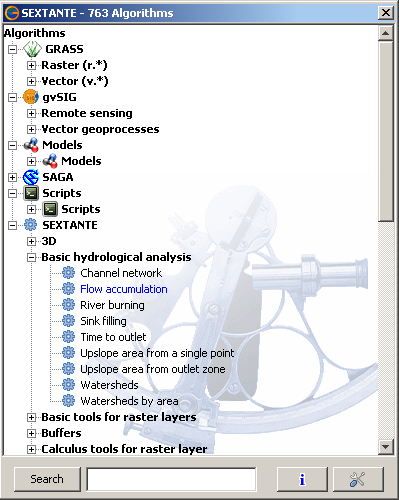The height and width of the screenshot is (500, 399).
Task: Select Watersheds by area algorithm
Action: 129,401
